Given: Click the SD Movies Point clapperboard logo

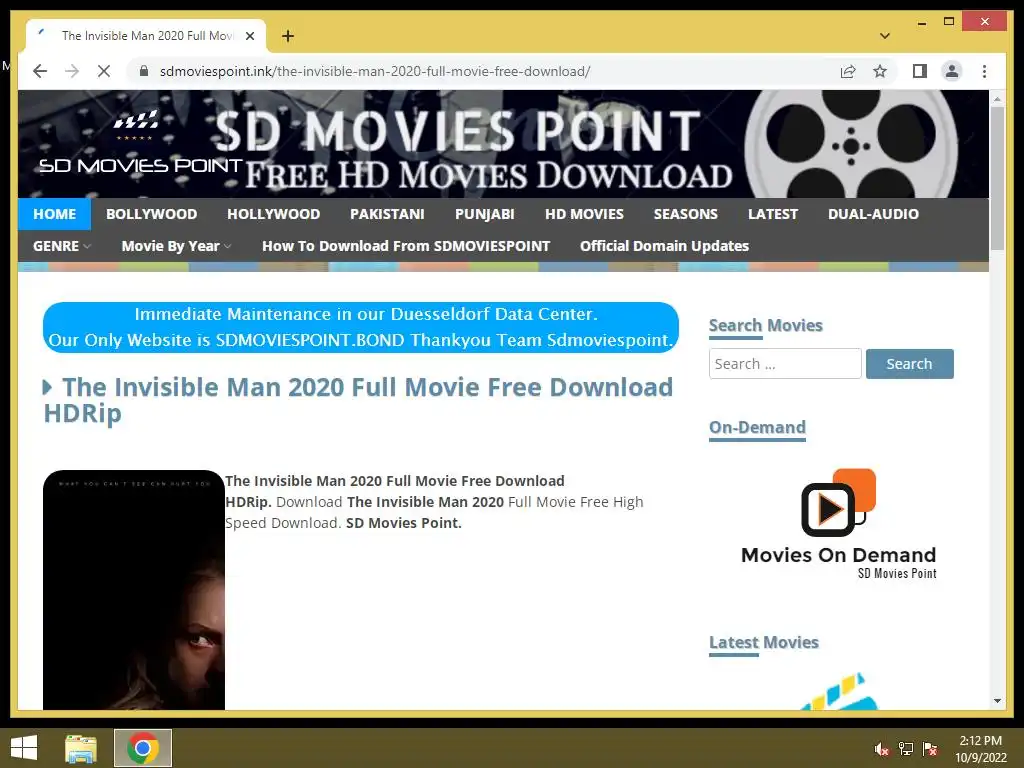Looking at the screenshot, I should coord(140,144).
